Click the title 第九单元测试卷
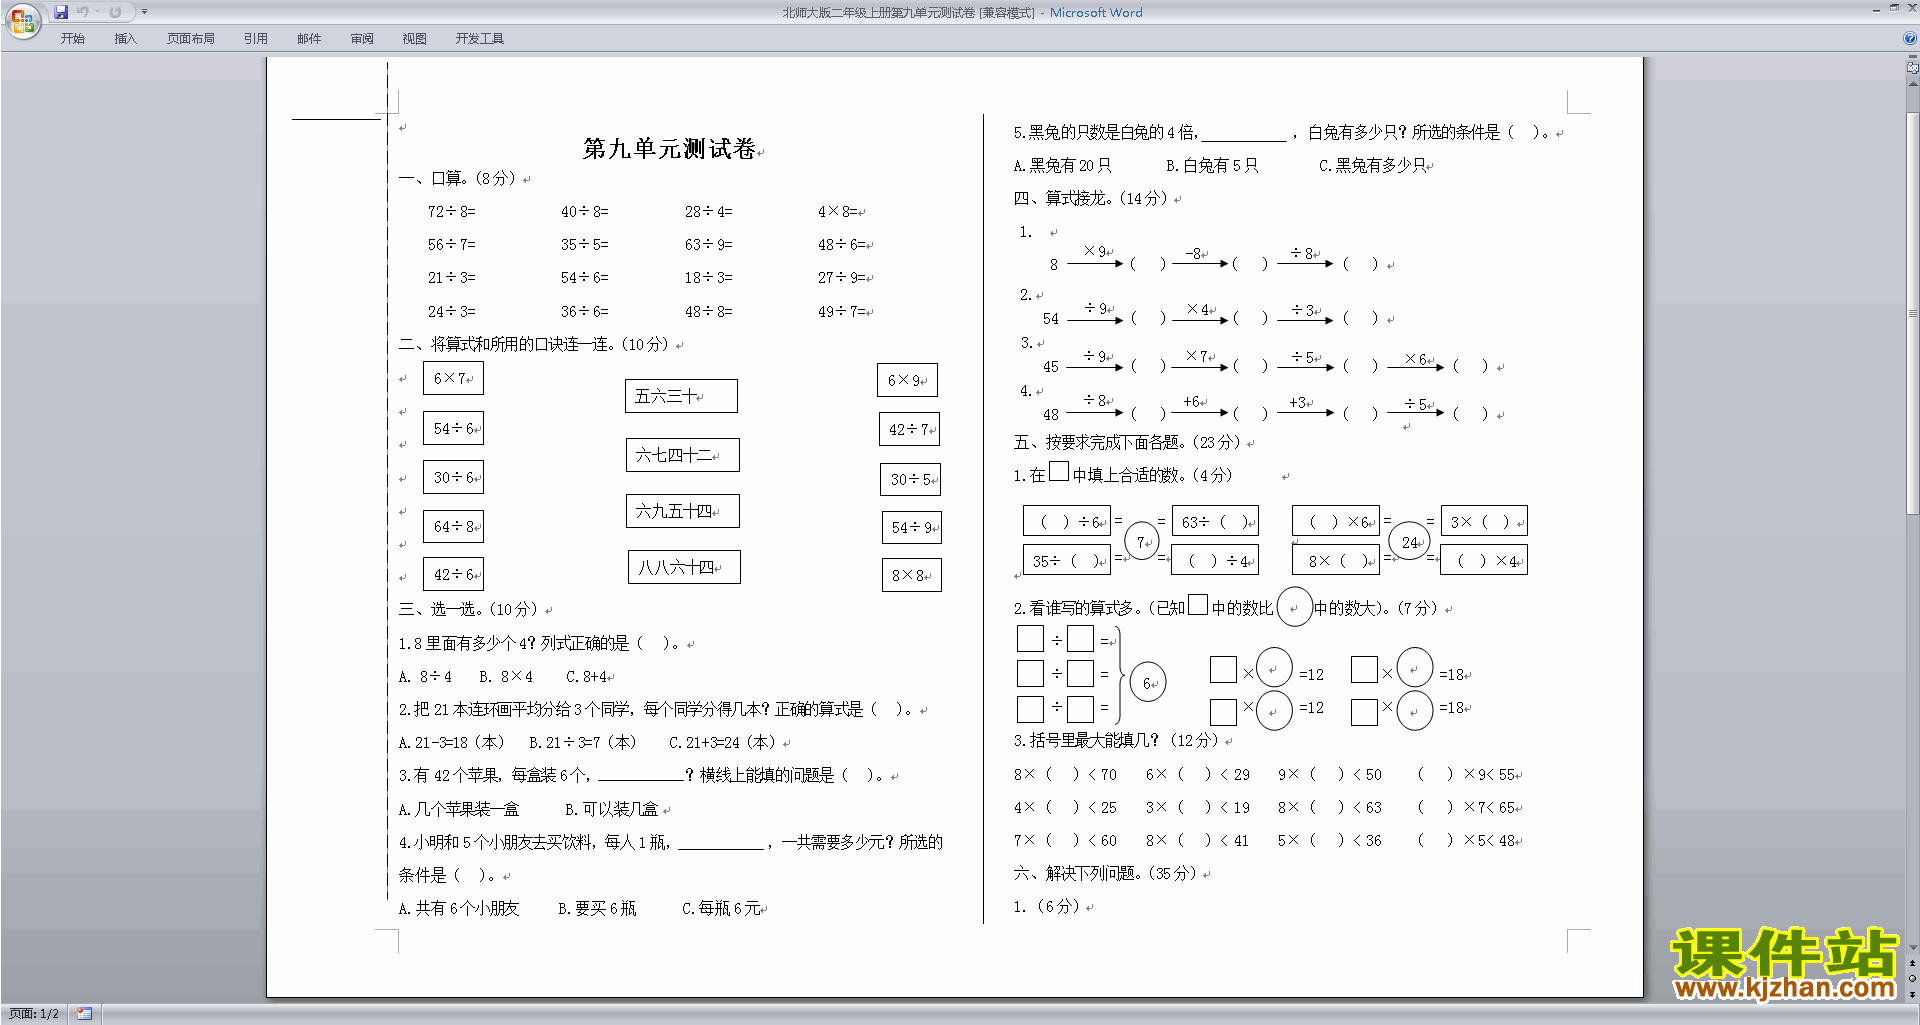Viewport: 1920px width, 1025px height. pyautogui.click(x=669, y=149)
